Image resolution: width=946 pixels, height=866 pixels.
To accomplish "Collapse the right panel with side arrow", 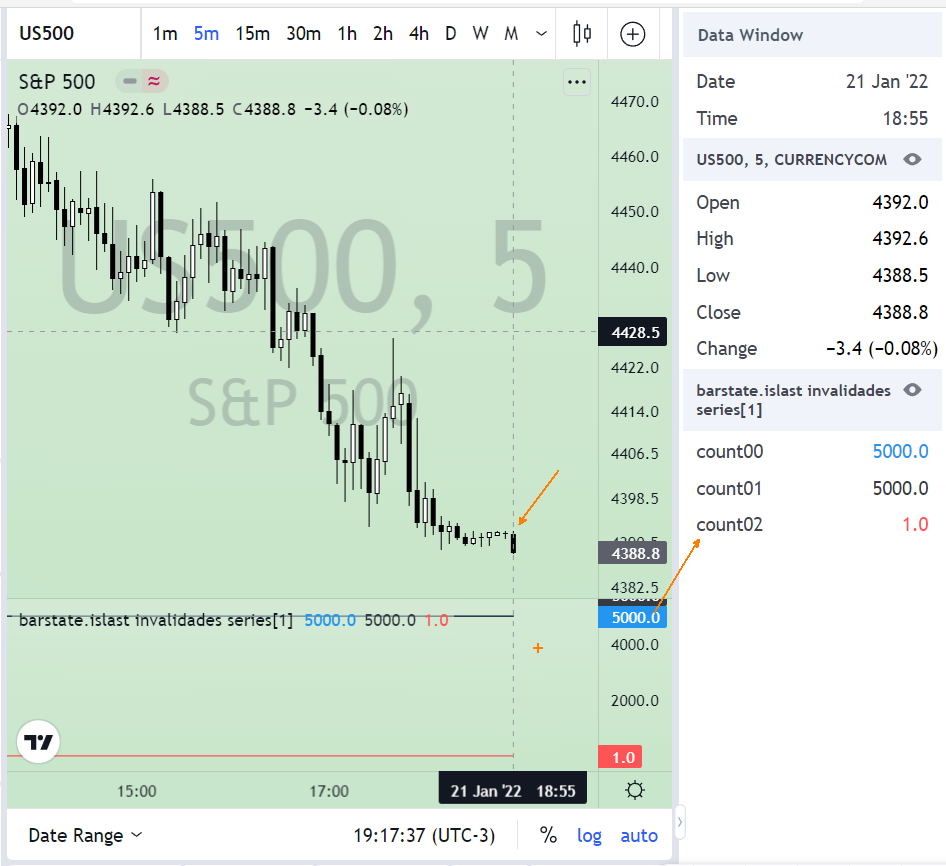I will [680, 822].
